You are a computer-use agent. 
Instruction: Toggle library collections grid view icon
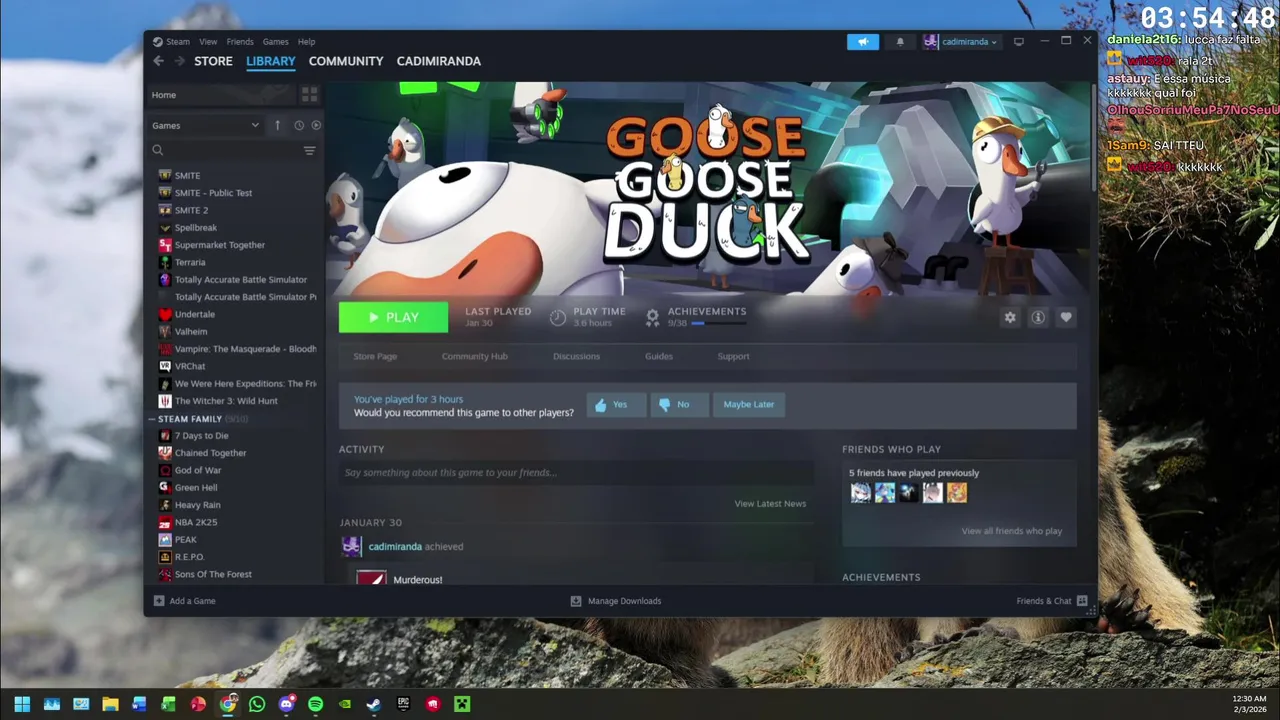pos(309,95)
